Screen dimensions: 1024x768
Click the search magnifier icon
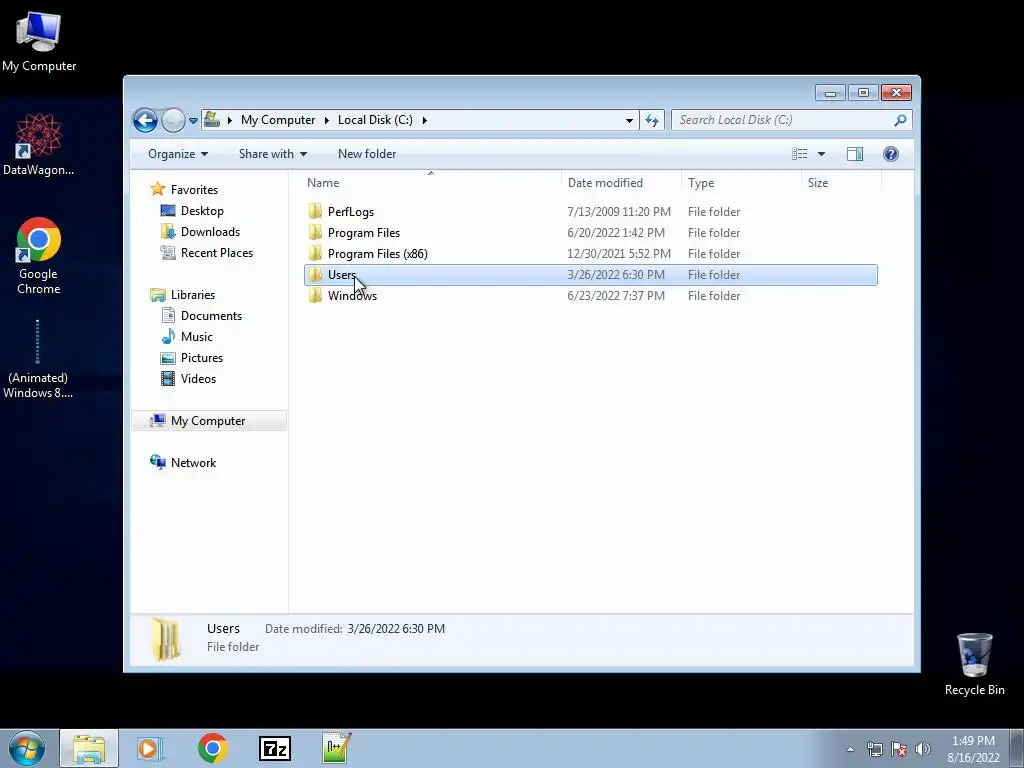901,120
